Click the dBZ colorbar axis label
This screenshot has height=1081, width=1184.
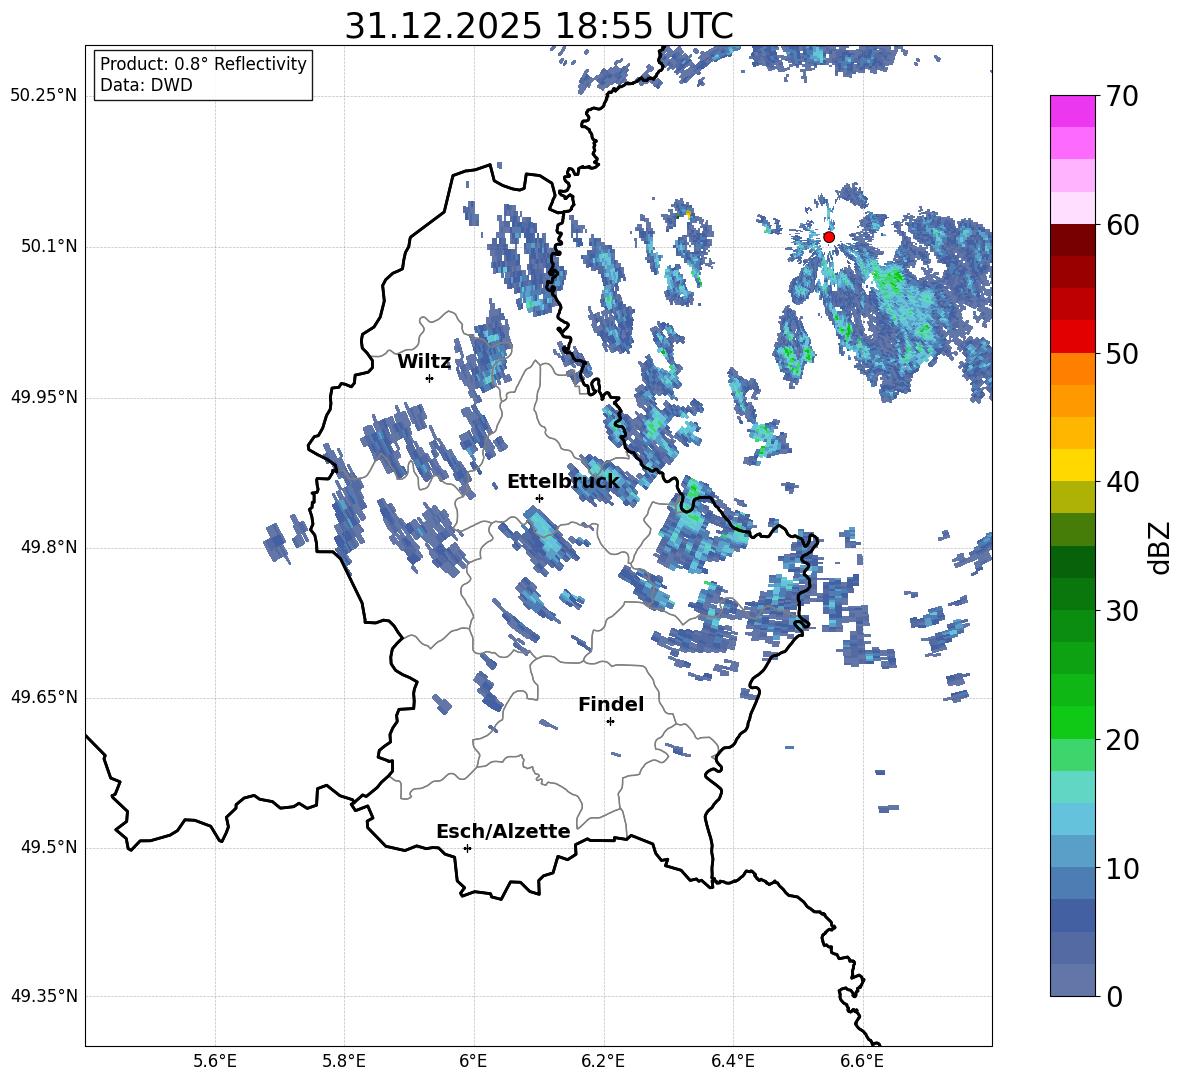[x=1161, y=547]
